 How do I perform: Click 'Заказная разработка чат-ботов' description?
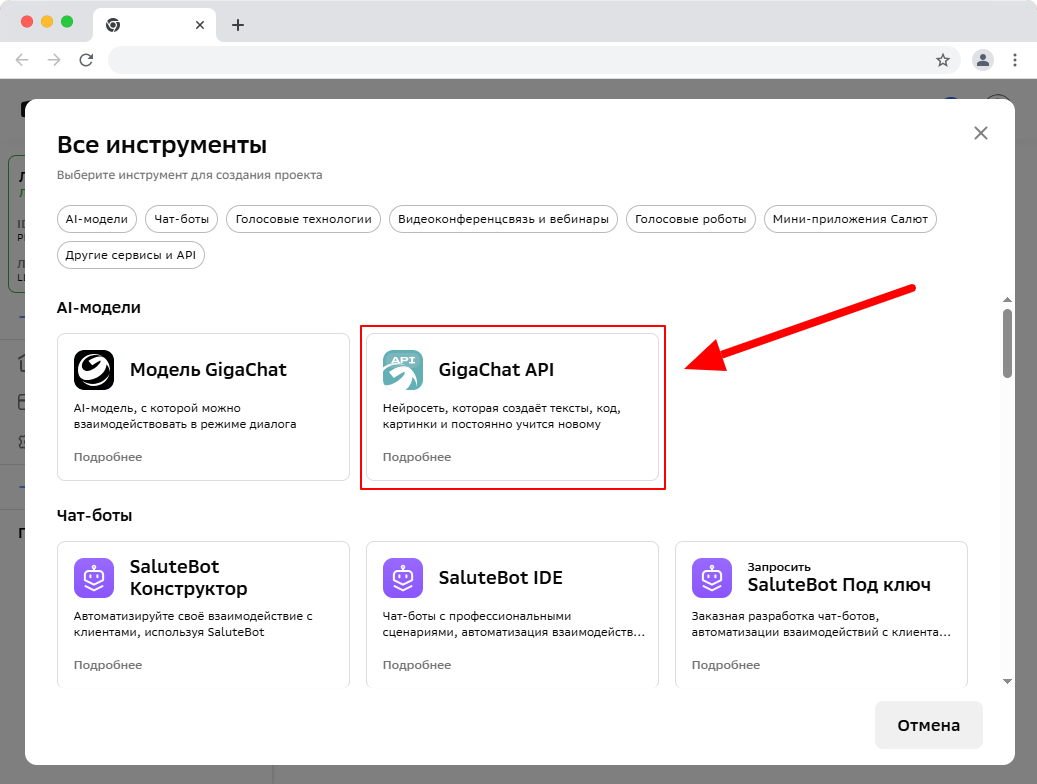821,624
